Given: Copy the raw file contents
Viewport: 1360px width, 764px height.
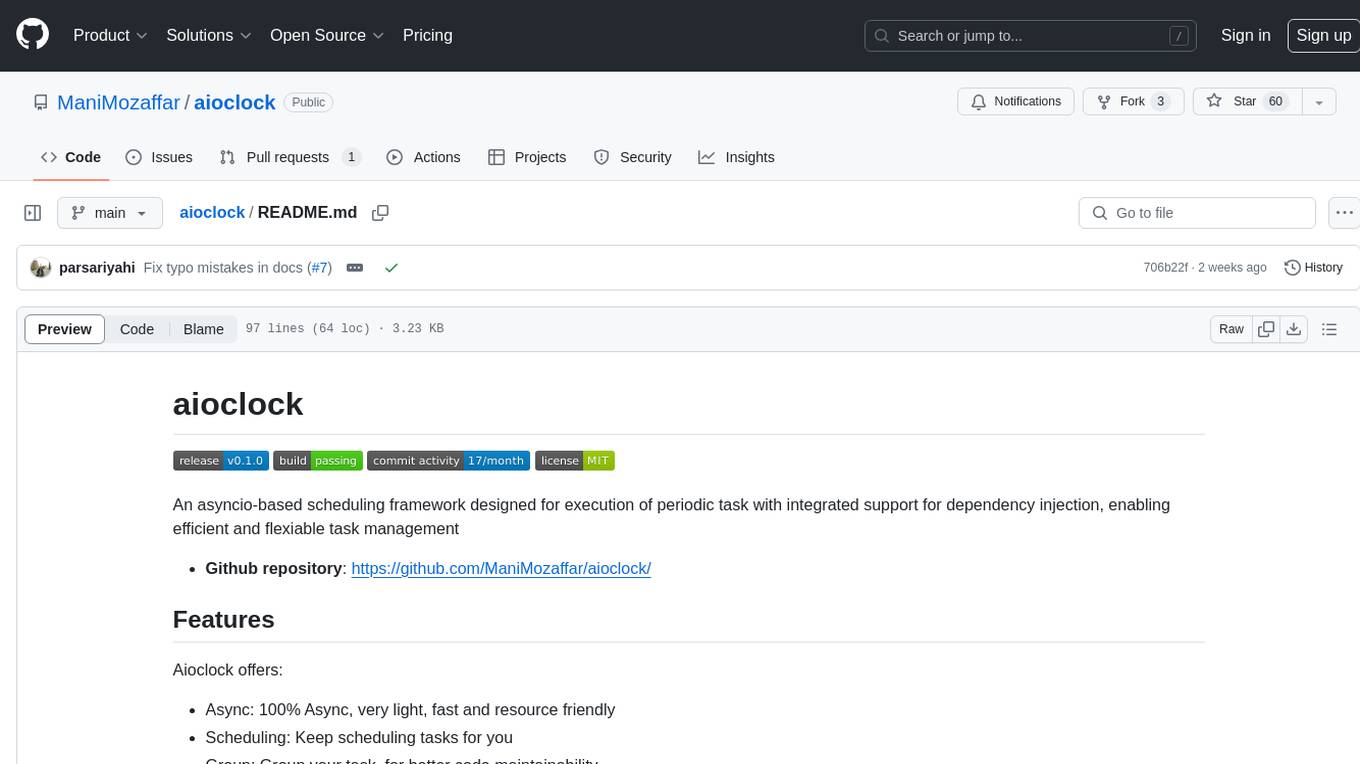Looking at the screenshot, I should click(1267, 329).
